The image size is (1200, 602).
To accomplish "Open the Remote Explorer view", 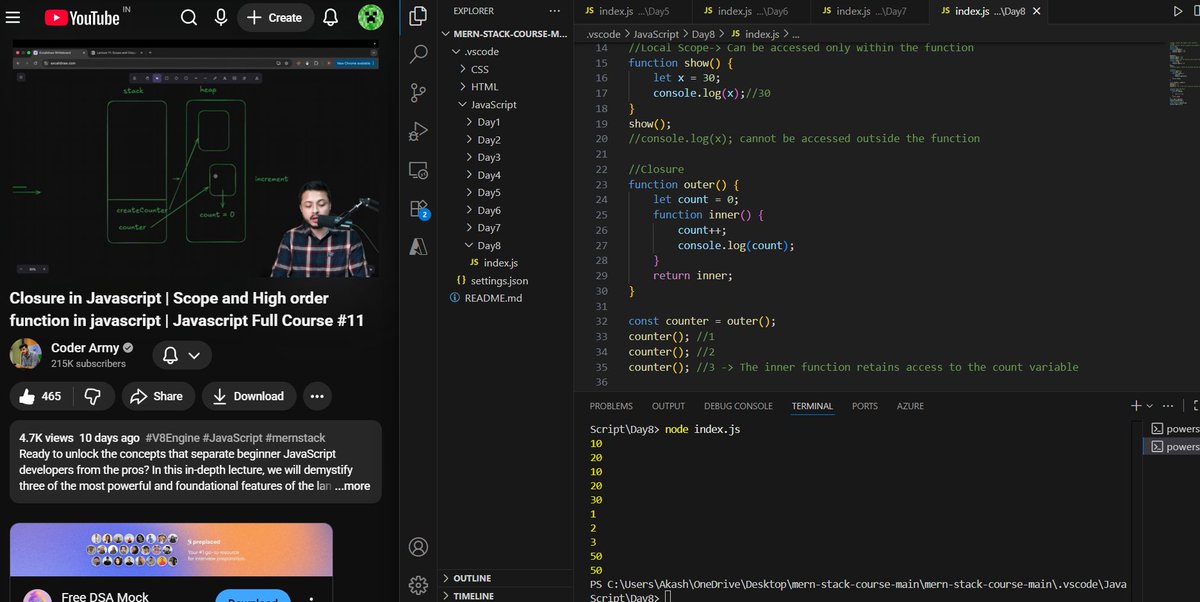I will [419, 171].
